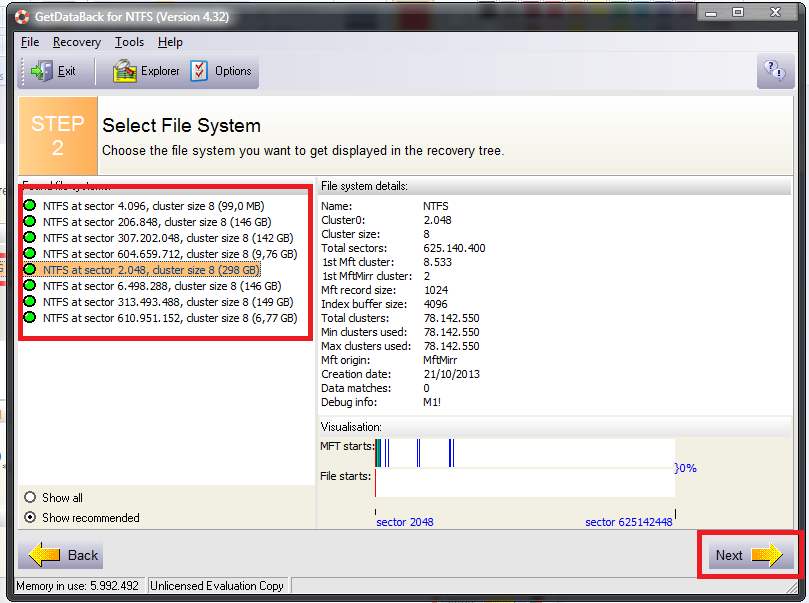Select NTFS at sector 307.202.048 (142 GB)

click(168, 238)
